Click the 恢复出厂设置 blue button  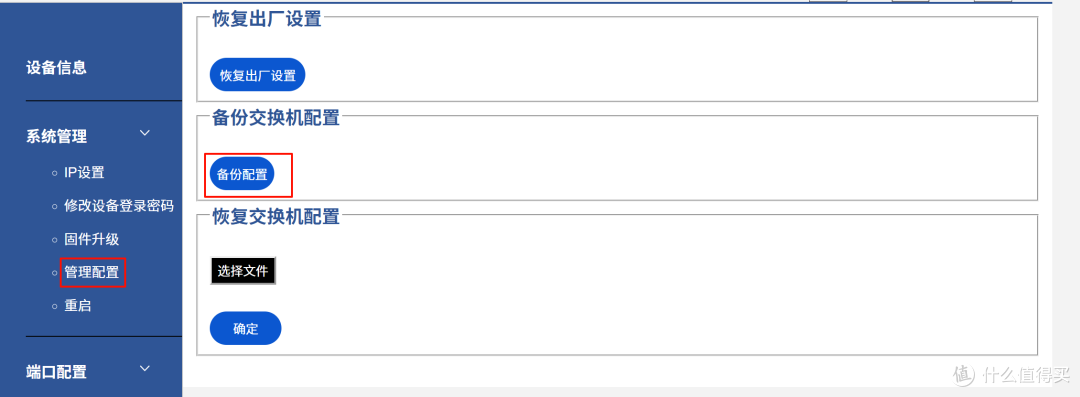pyautogui.click(x=257, y=75)
